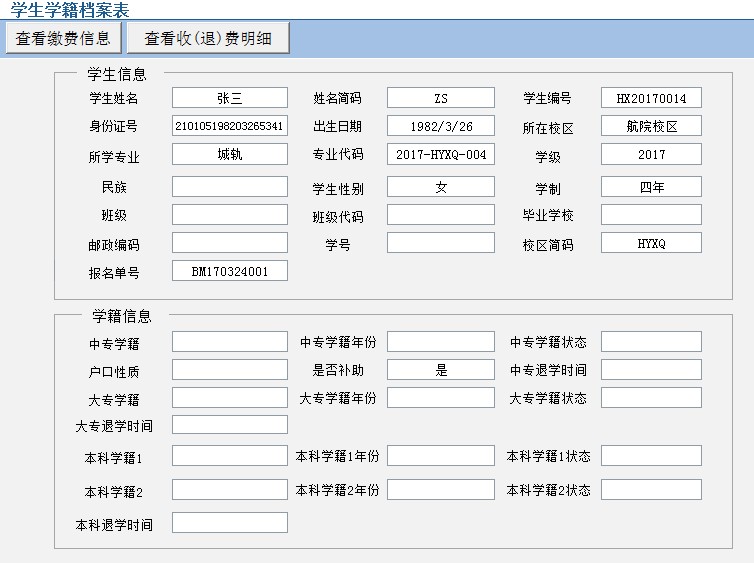Click the empty 大专学籍 field

pos(230,398)
